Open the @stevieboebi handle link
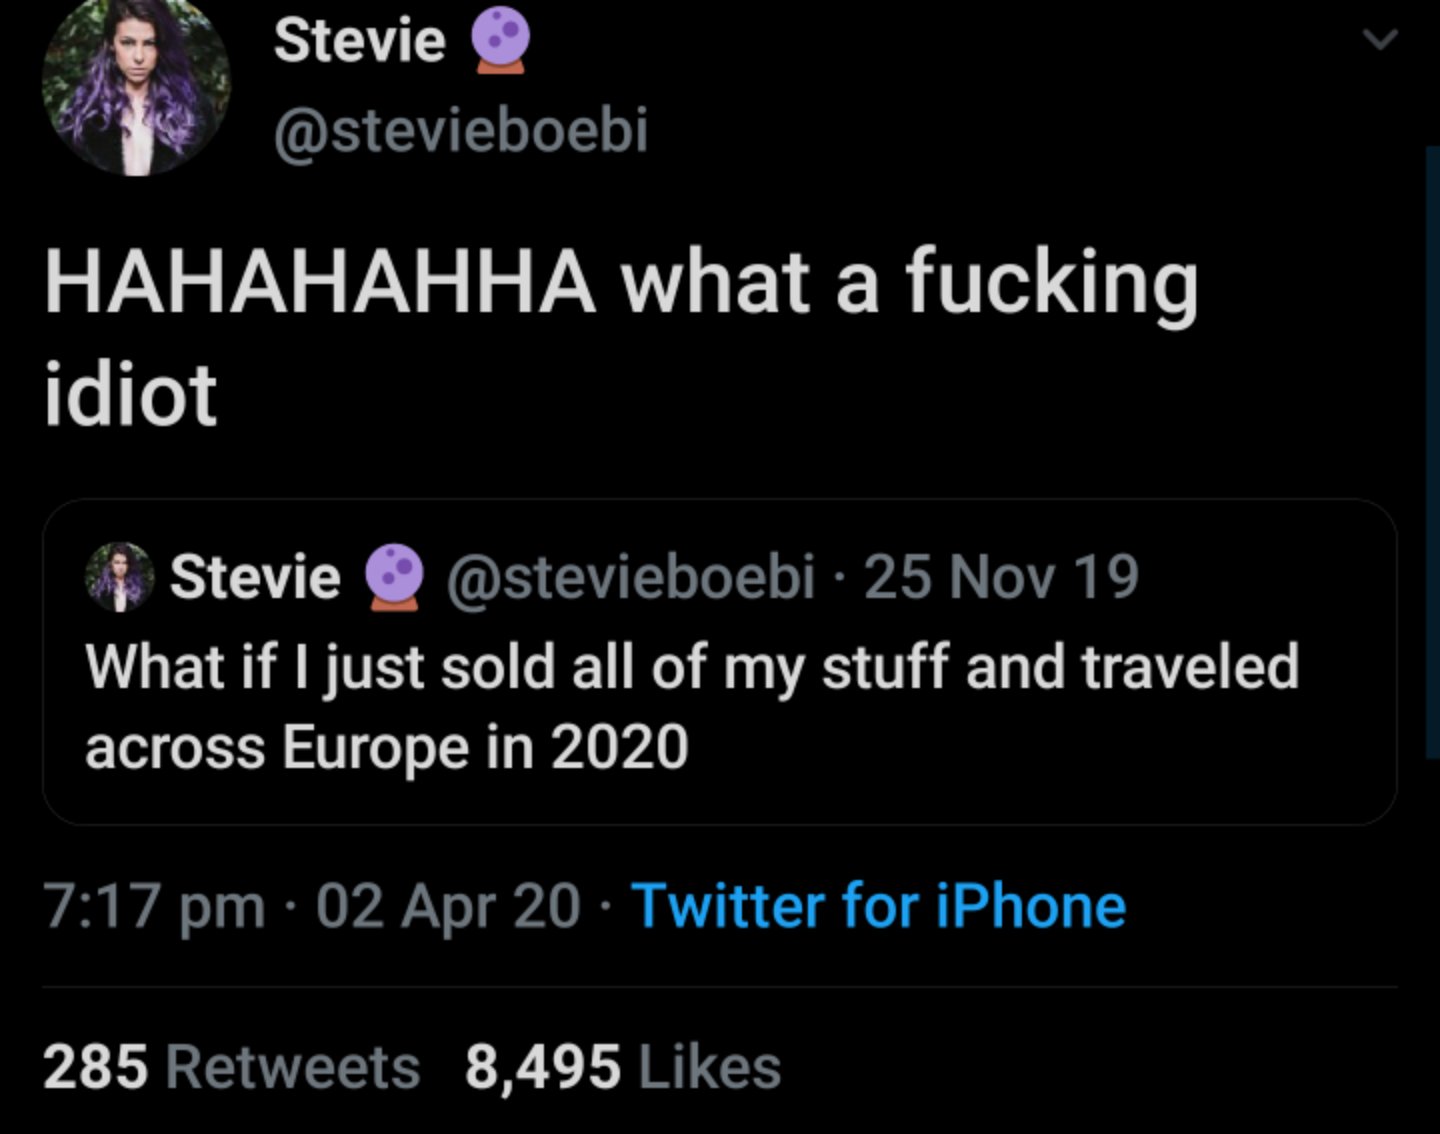Screen dimensions: 1440x1134 coord(460,128)
